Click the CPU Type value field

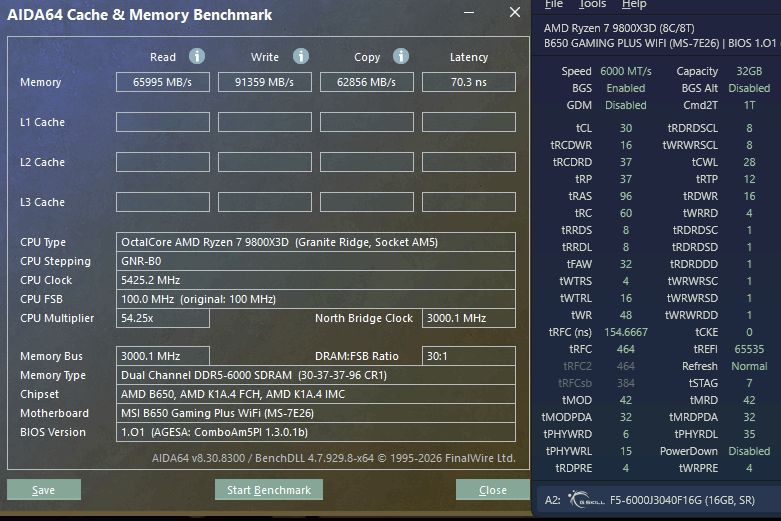point(316,242)
